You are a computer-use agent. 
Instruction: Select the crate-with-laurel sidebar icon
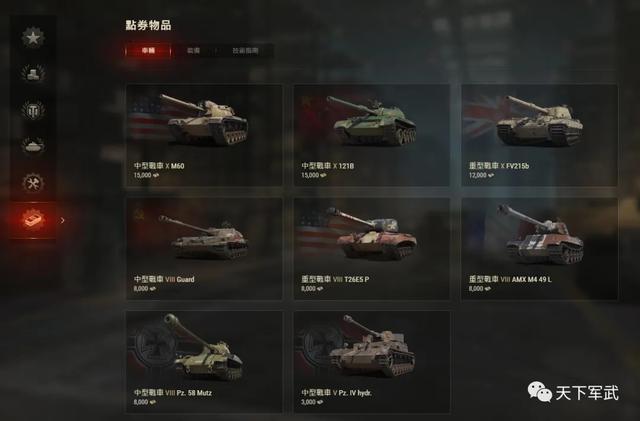[33, 74]
